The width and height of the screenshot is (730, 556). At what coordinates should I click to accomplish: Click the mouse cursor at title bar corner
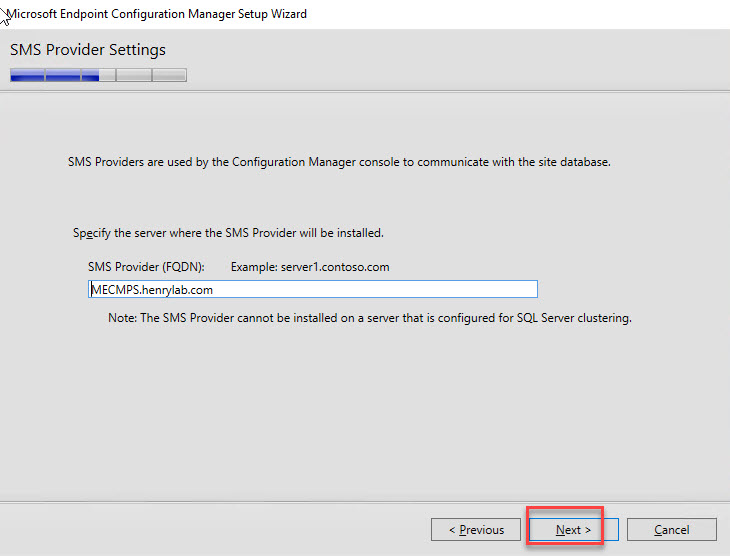5,14
